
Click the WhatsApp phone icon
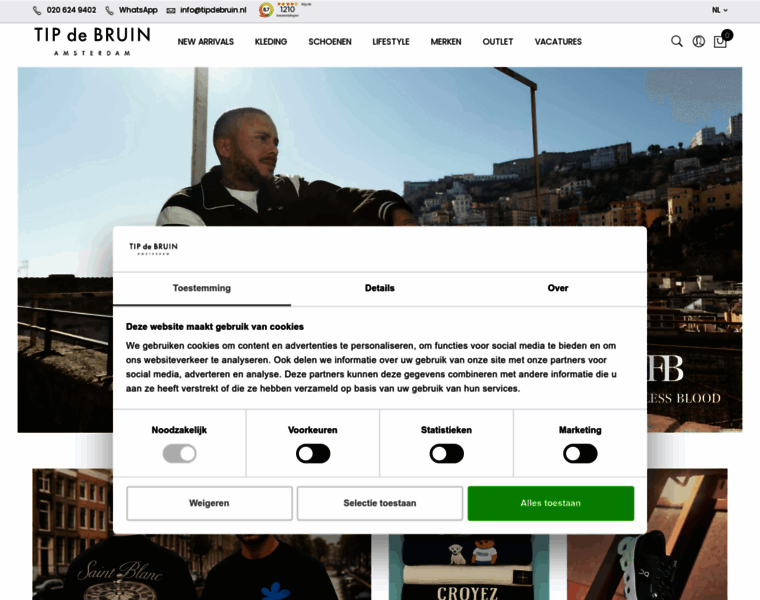click(110, 10)
